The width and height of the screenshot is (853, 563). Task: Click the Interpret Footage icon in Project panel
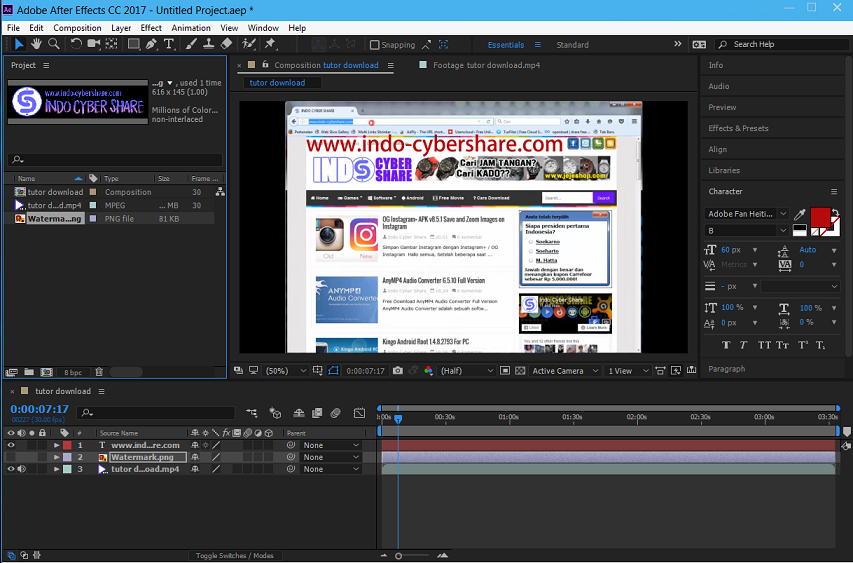point(11,372)
